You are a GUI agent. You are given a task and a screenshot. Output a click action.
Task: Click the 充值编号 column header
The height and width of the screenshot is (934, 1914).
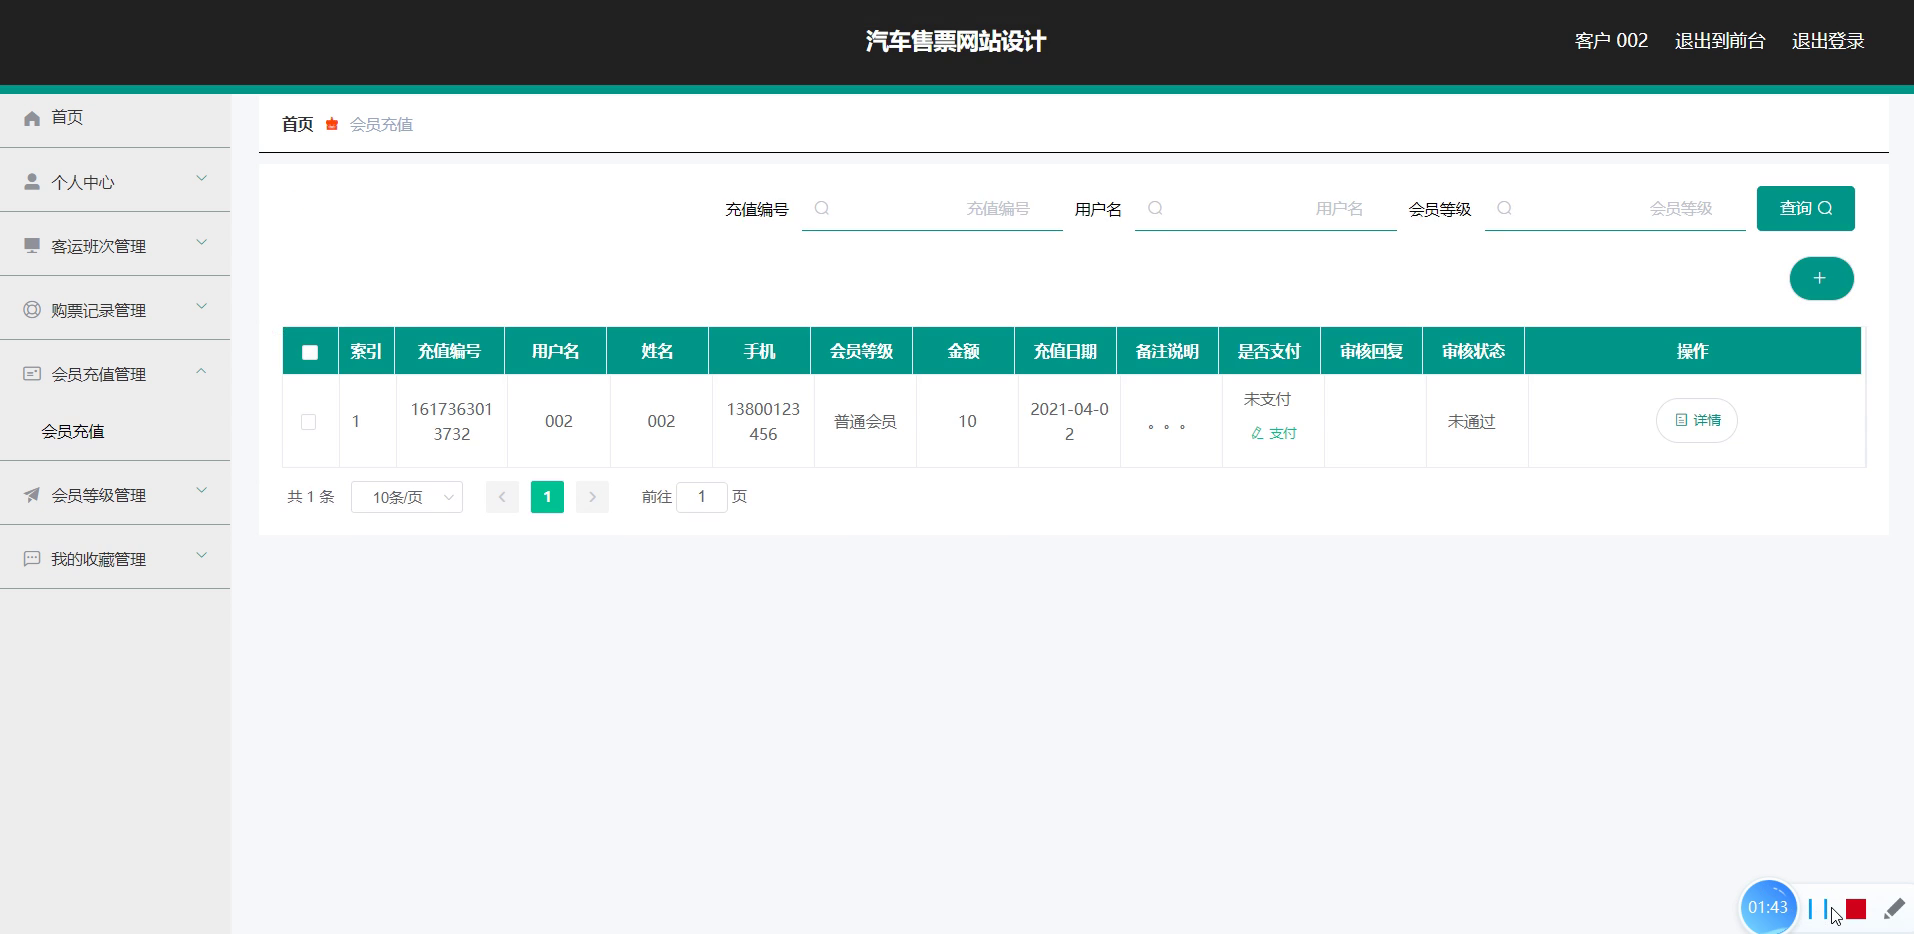click(x=449, y=351)
